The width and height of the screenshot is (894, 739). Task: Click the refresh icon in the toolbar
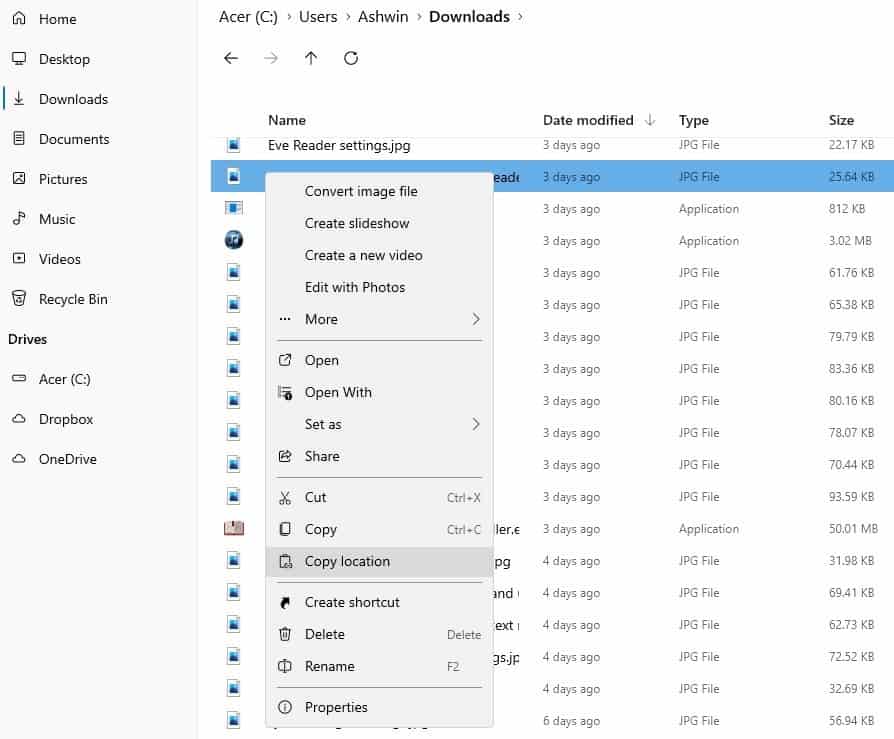coord(350,58)
